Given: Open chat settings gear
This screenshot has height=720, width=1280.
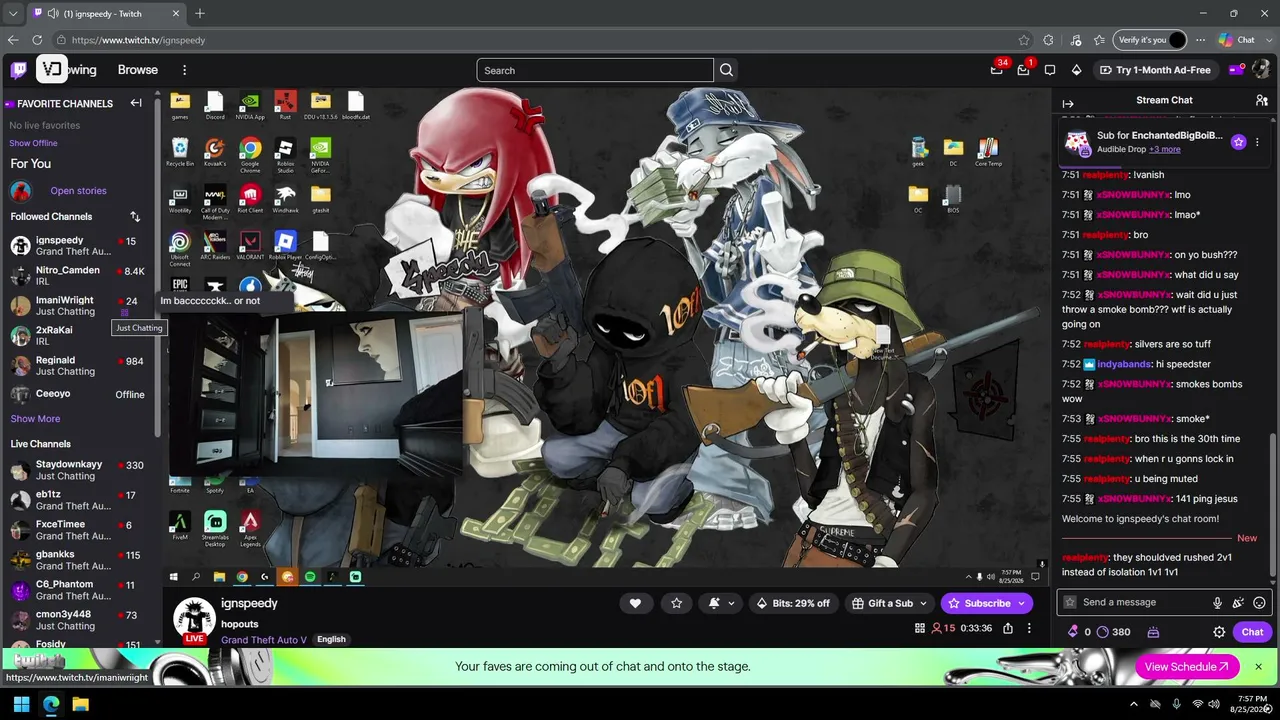Looking at the screenshot, I should point(1219,632).
